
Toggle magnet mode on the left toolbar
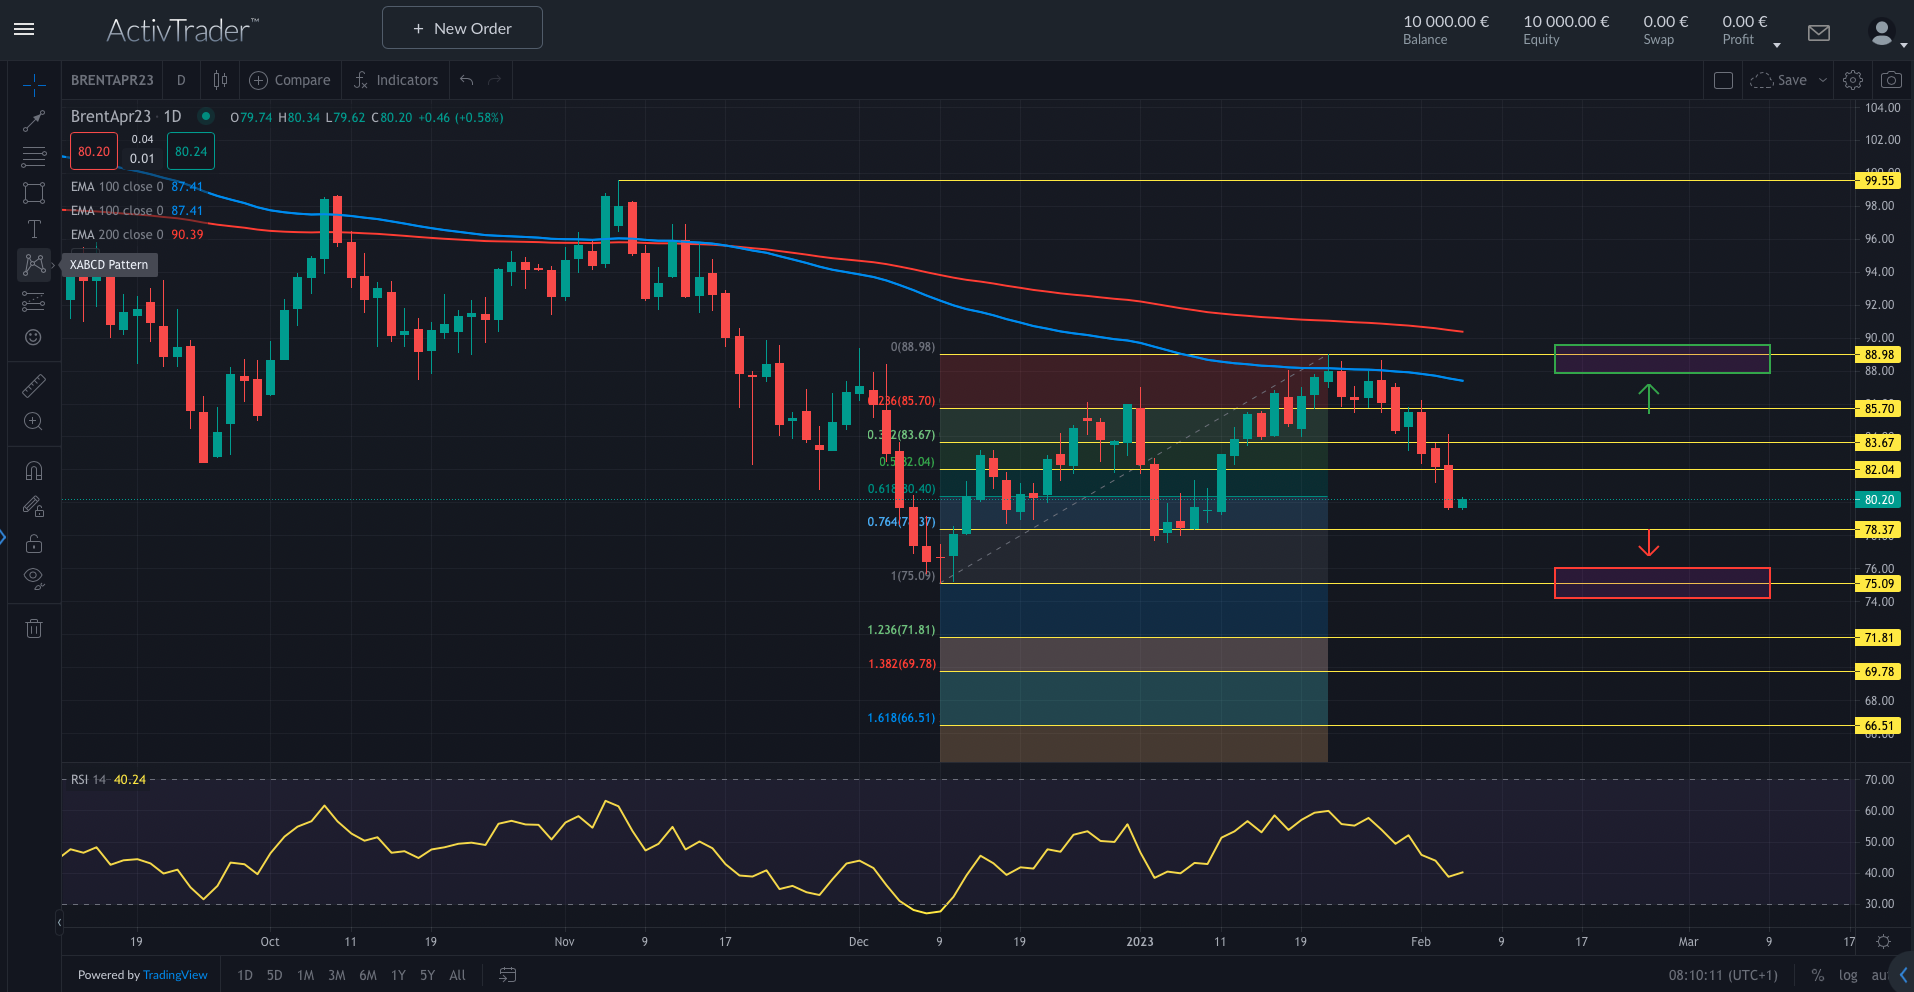click(34, 470)
